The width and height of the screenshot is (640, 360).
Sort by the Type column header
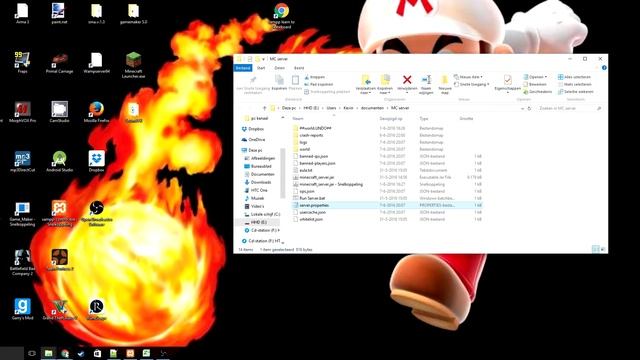(424, 118)
